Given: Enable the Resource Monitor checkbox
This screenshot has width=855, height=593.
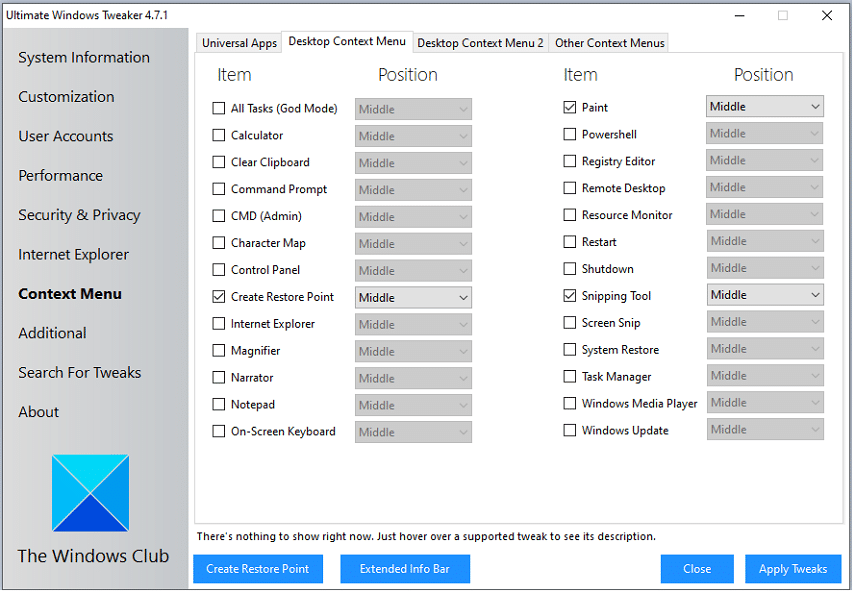Looking at the screenshot, I should [x=570, y=215].
